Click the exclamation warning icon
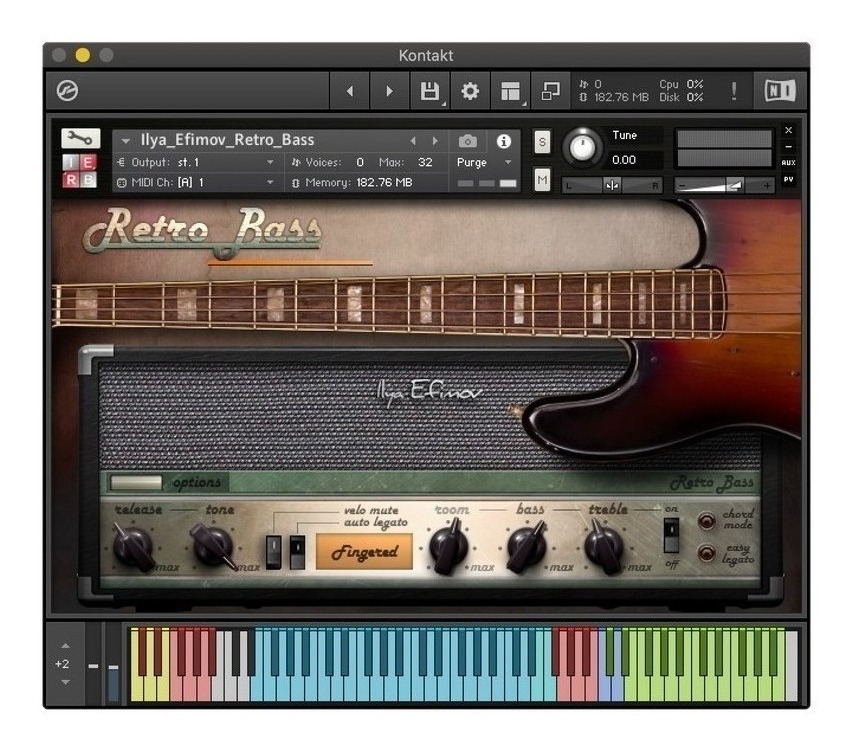 tap(734, 91)
